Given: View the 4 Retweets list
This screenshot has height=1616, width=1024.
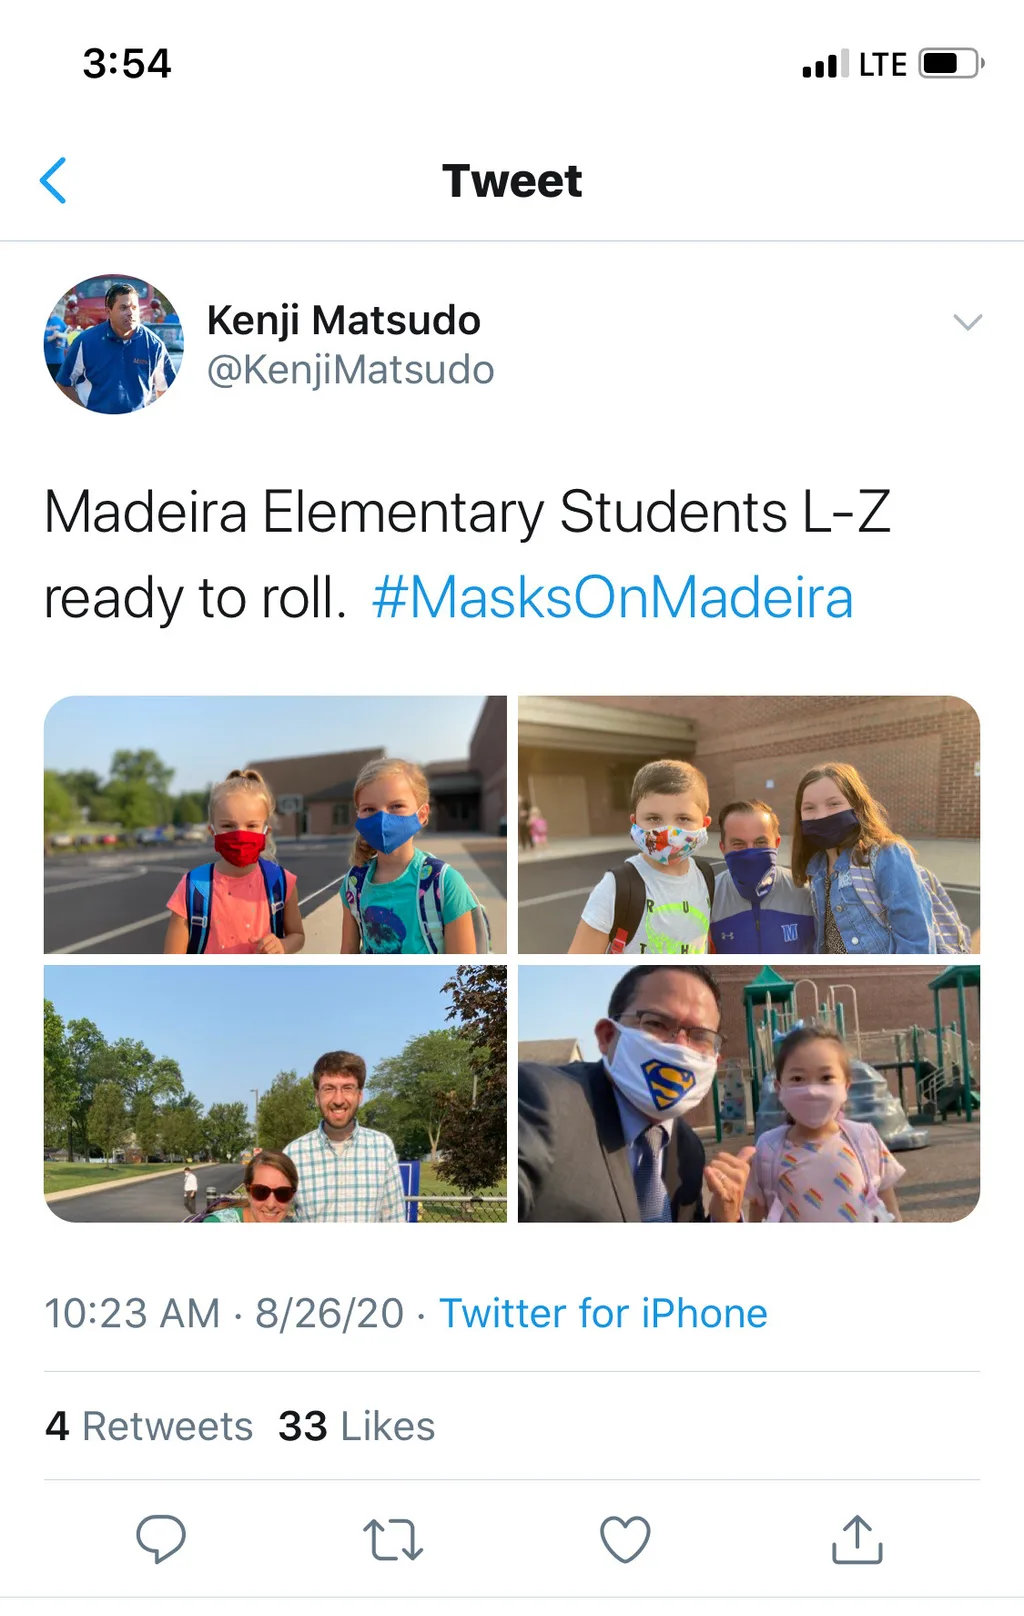Looking at the screenshot, I should pyautogui.click(x=149, y=1426).
